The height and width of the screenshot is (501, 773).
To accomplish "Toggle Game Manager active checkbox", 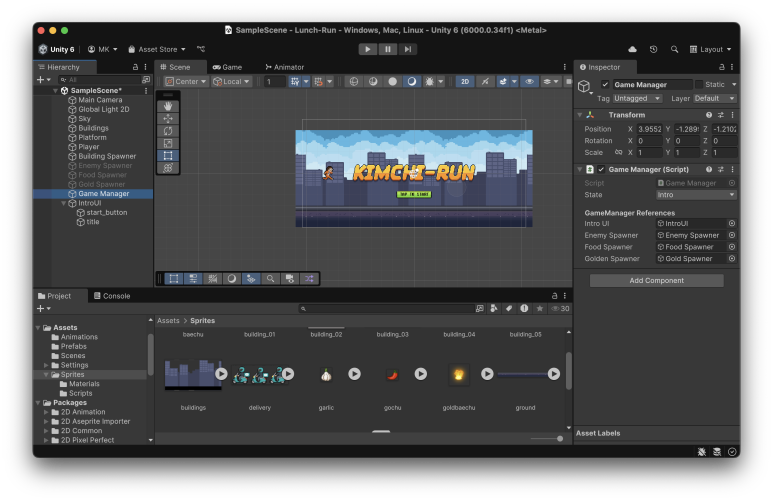I will point(605,84).
